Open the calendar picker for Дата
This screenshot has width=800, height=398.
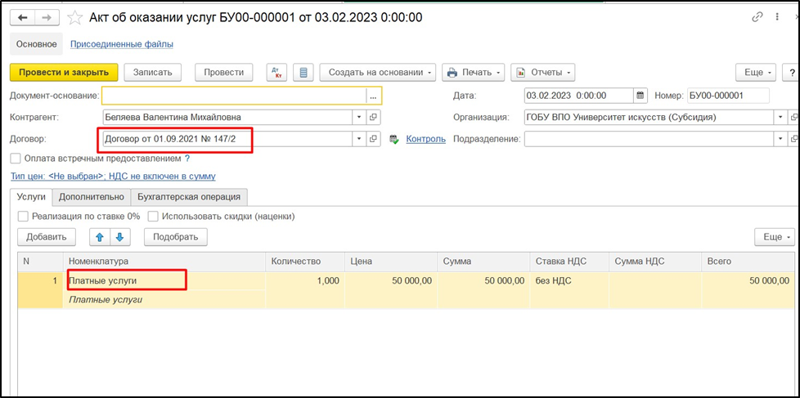640,95
